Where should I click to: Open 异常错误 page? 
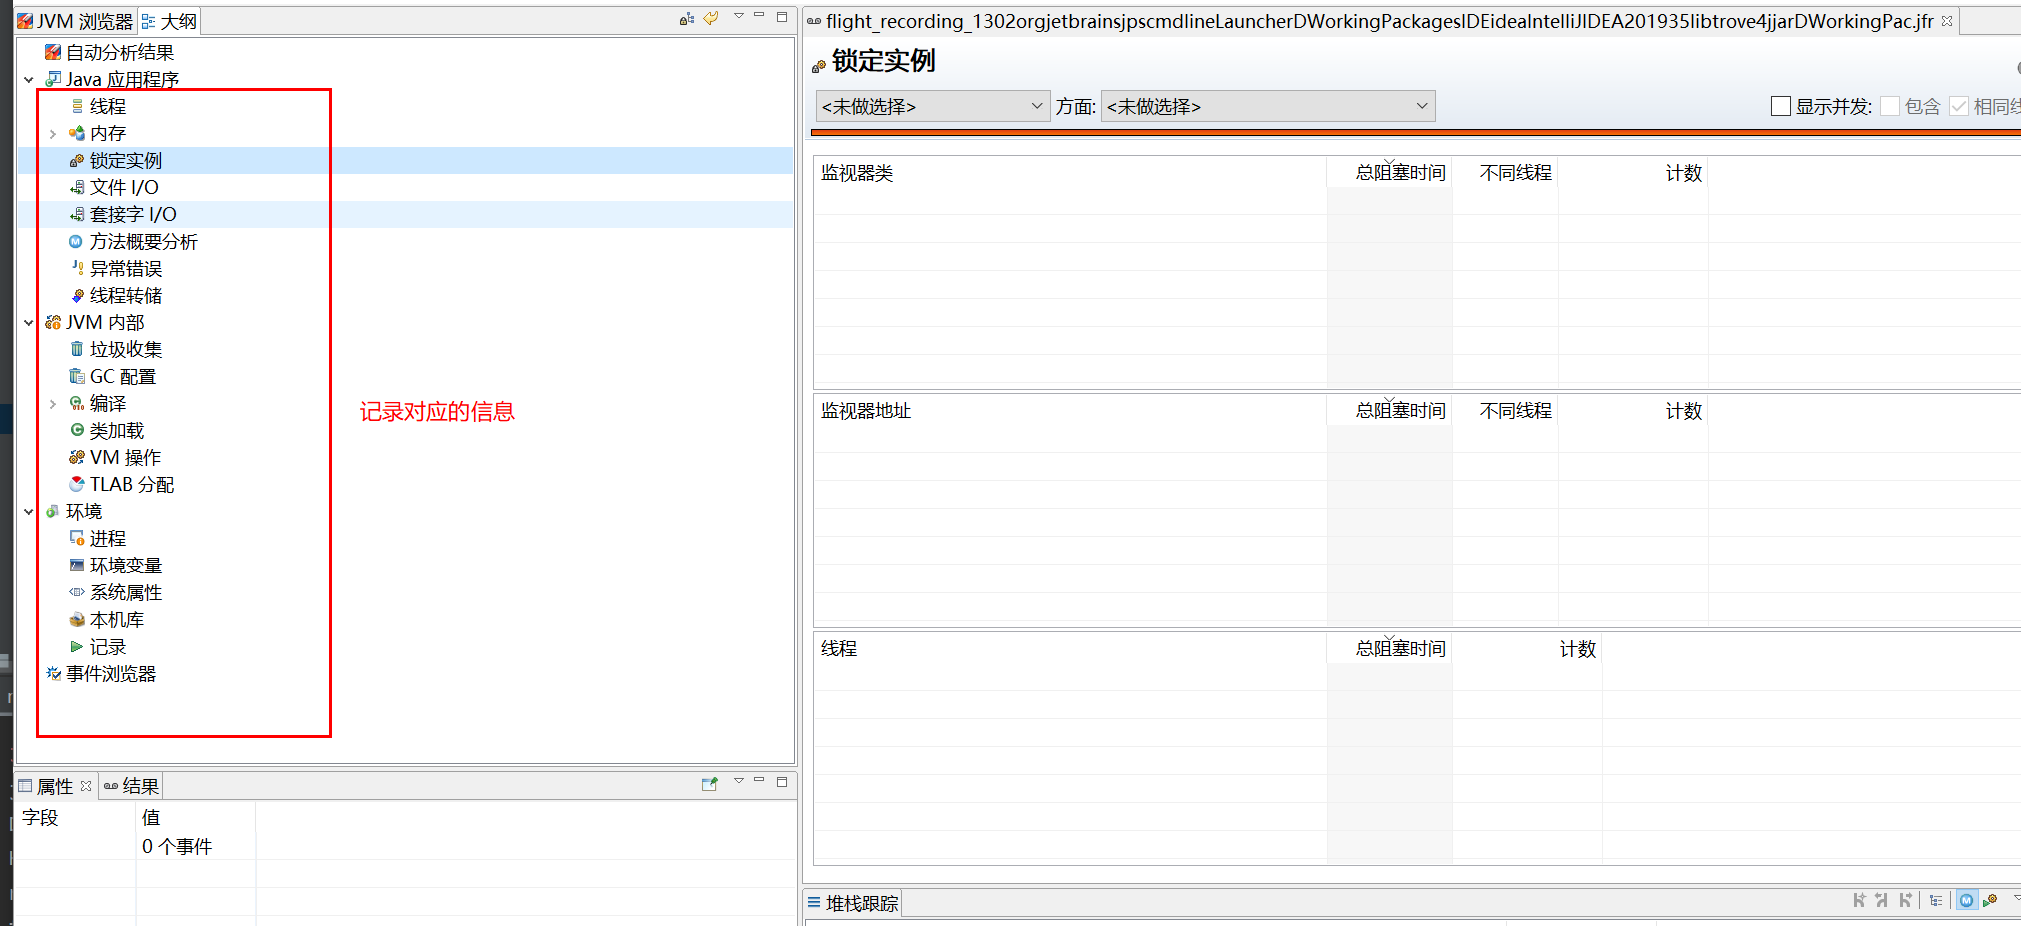(x=126, y=268)
